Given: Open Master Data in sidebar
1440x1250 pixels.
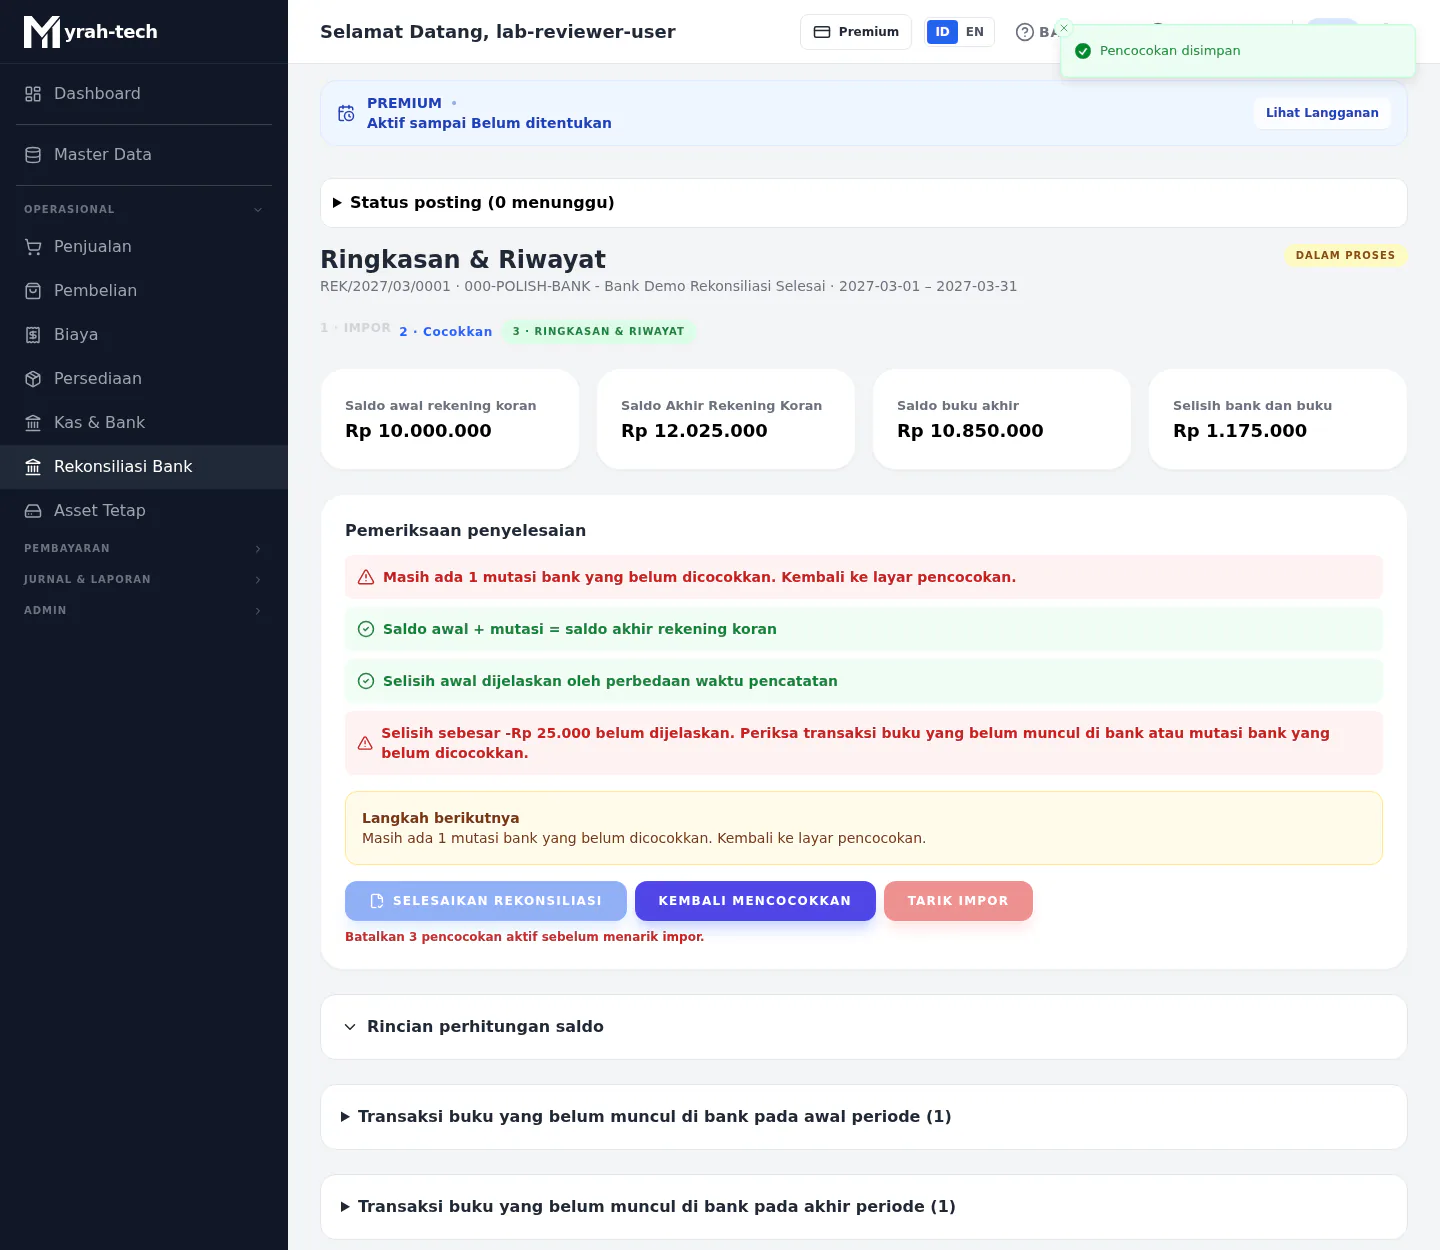Looking at the screenshot, I should pos(144,155).
